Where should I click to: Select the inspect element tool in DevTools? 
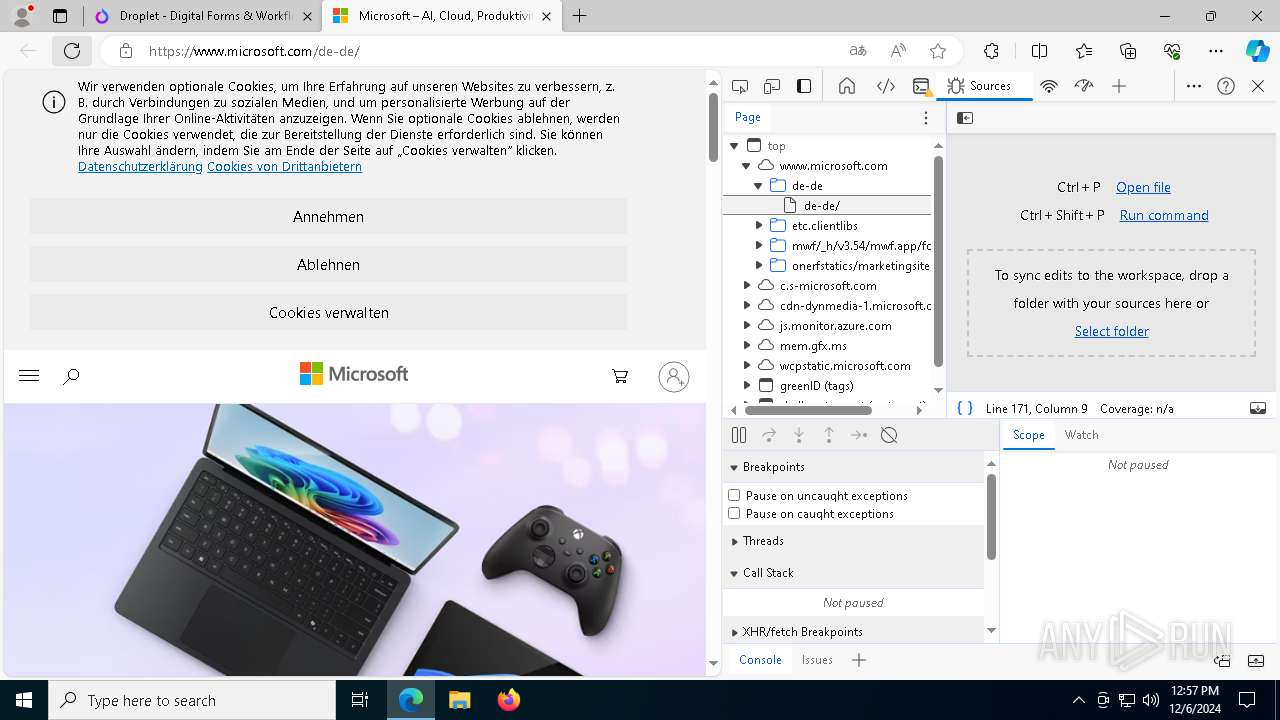(740, 86)
